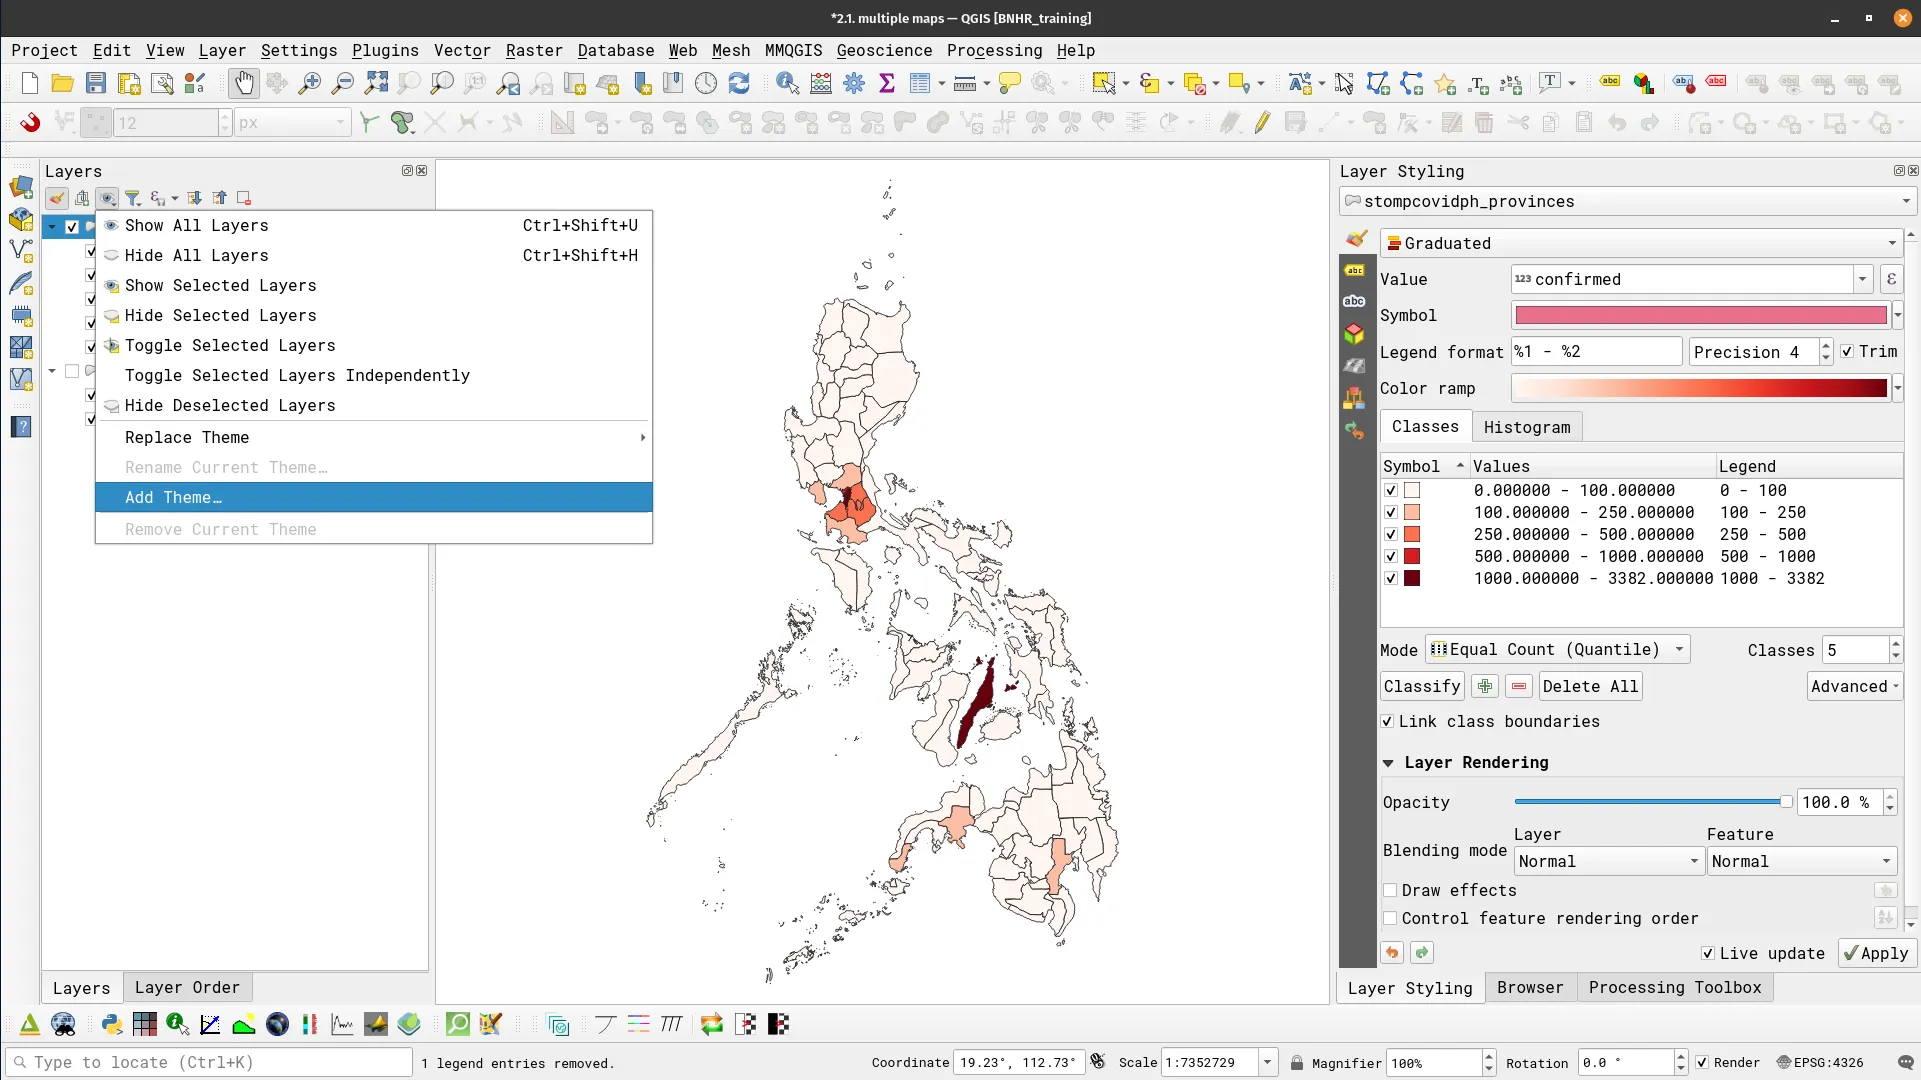Toggle Live update off
1921x1080 pixels.
(x=1710, y=953)
